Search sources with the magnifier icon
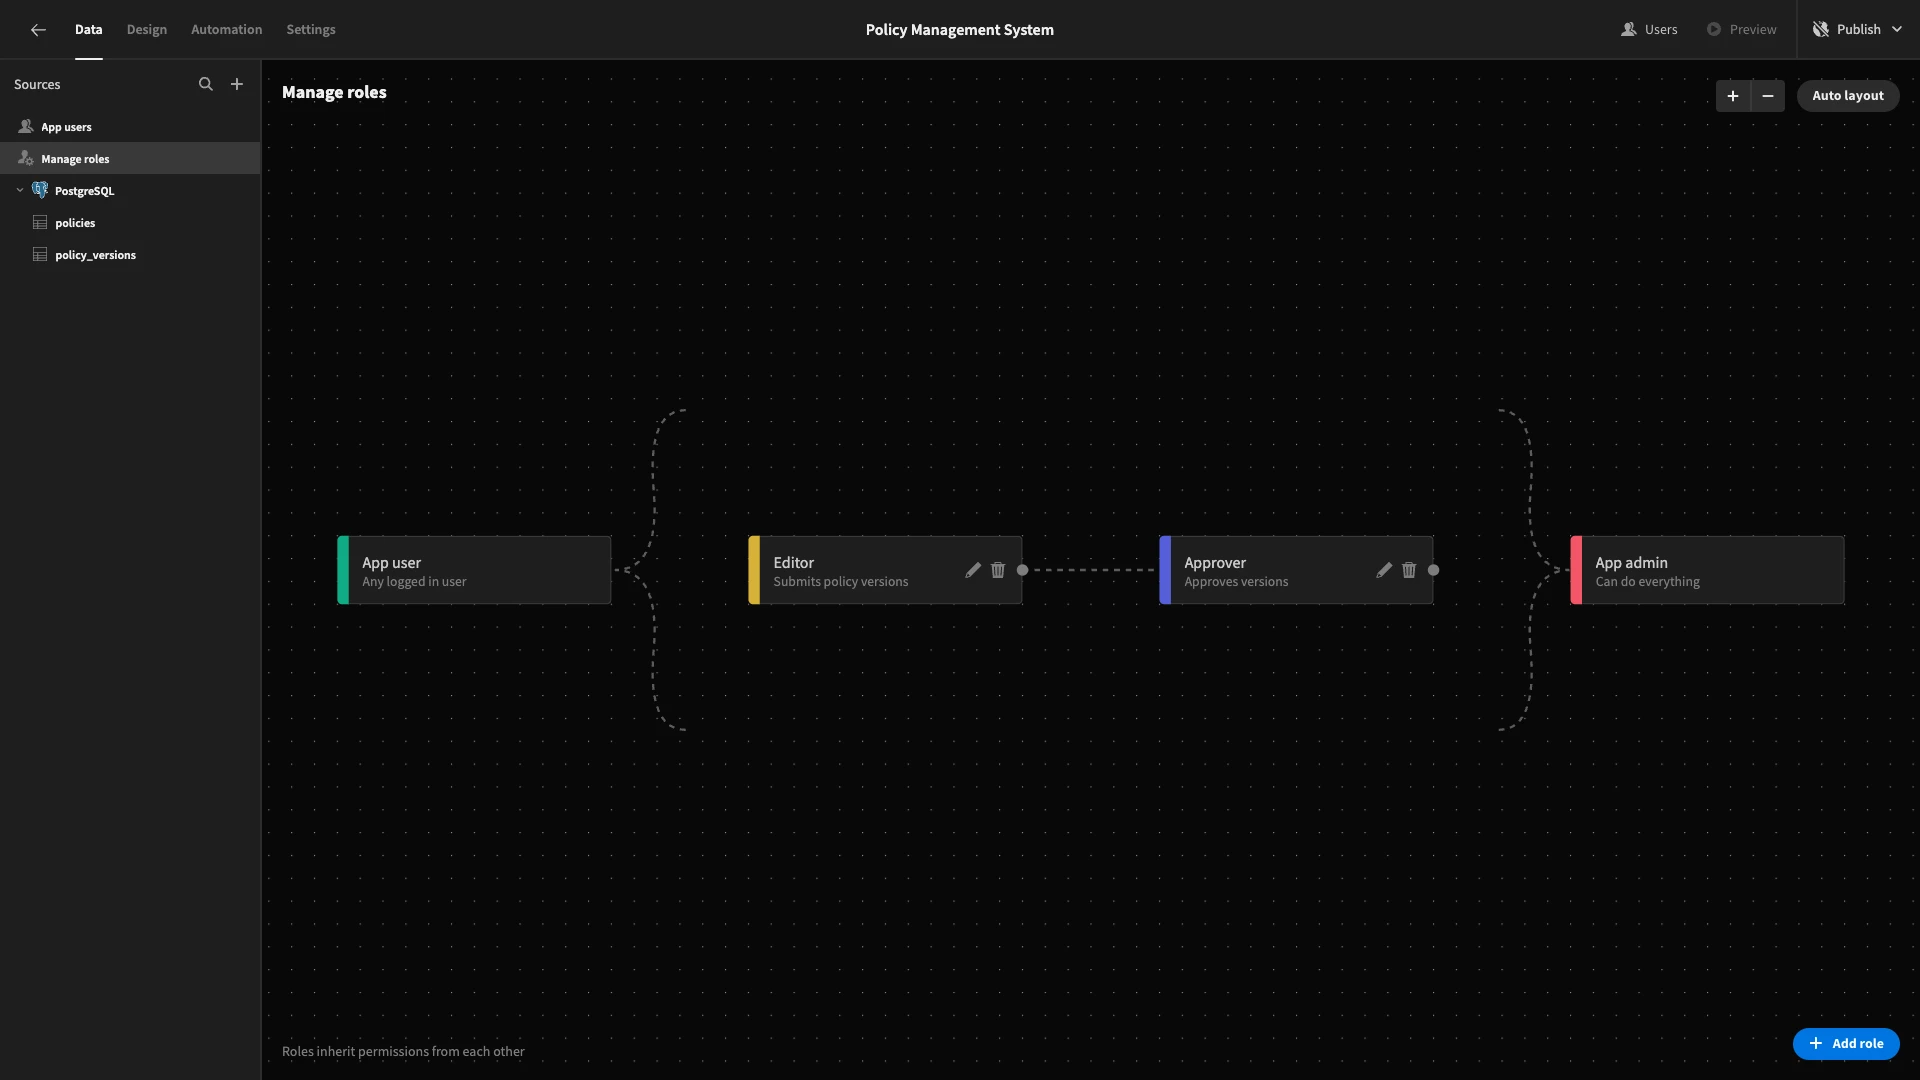The width and height of the screenshot is (1920, 1080). click(206, 84)
